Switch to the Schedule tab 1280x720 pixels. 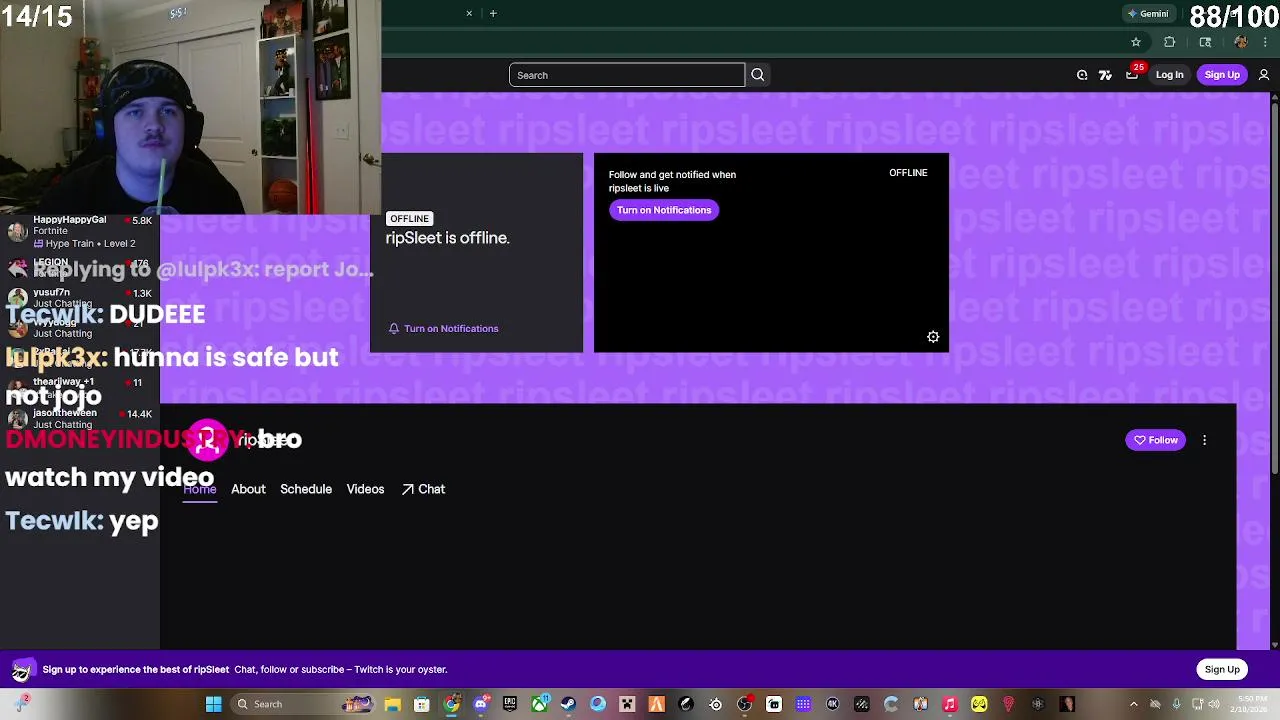pyautogui.click(x=306, y=489)
